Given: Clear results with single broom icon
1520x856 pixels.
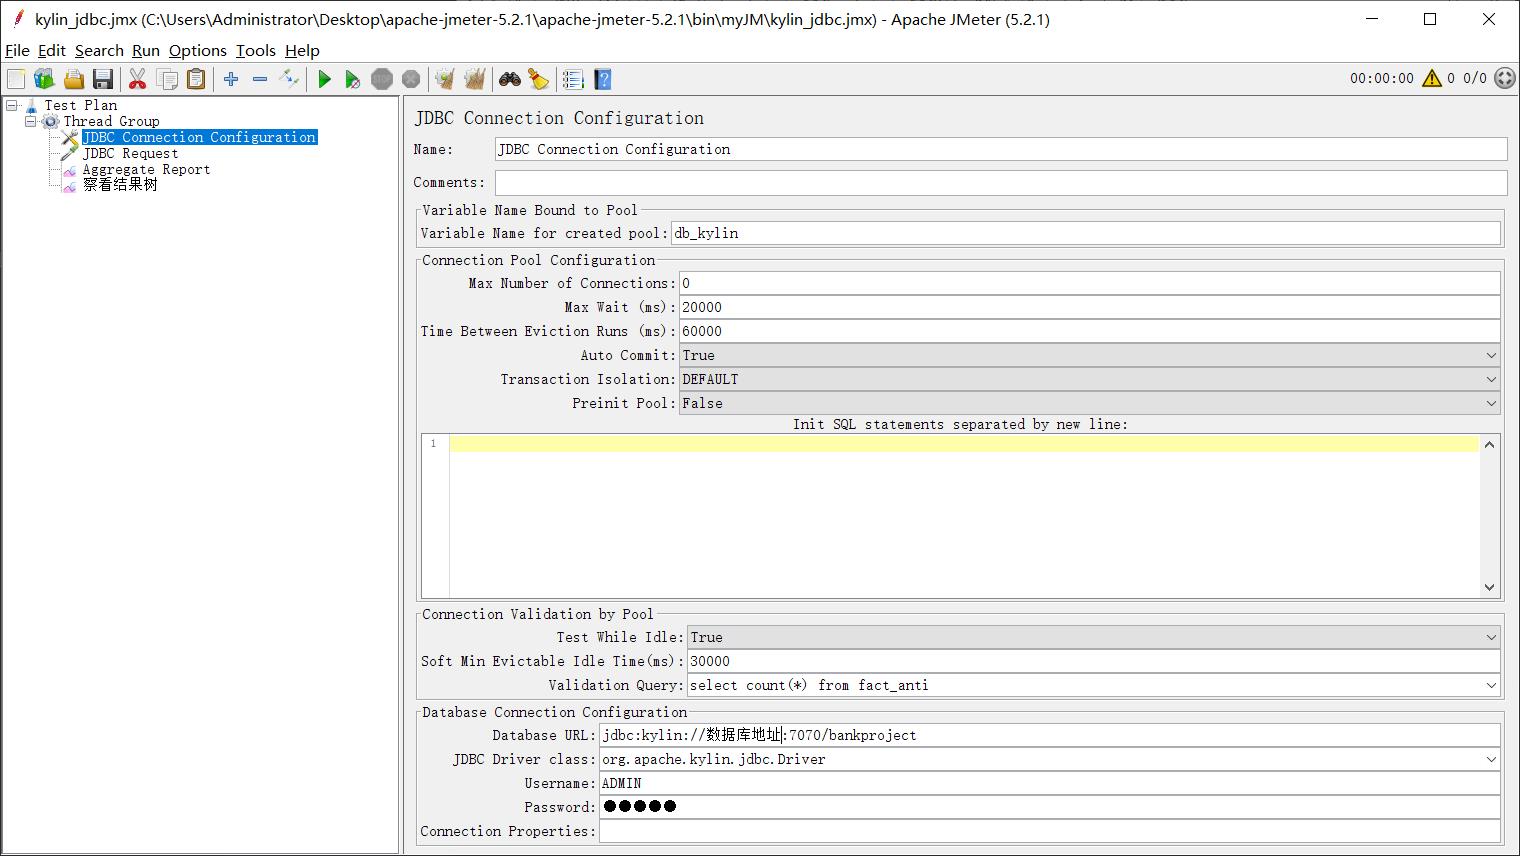Looking at the screenshot, I should [x=446, y=79].
